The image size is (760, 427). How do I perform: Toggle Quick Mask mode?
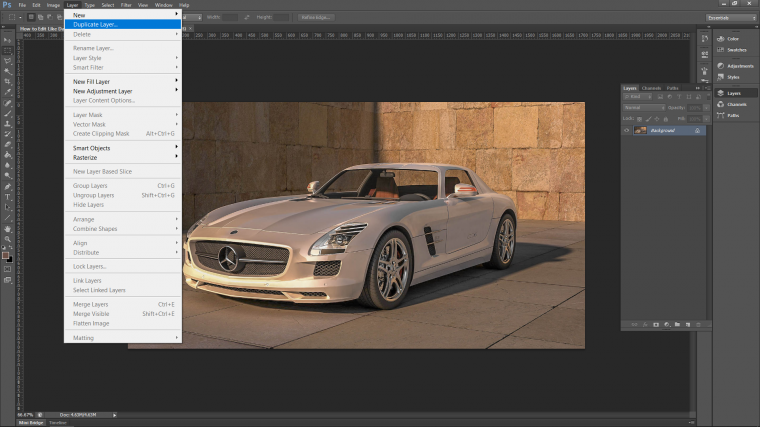pyautogui.click(x=7, y=269)
